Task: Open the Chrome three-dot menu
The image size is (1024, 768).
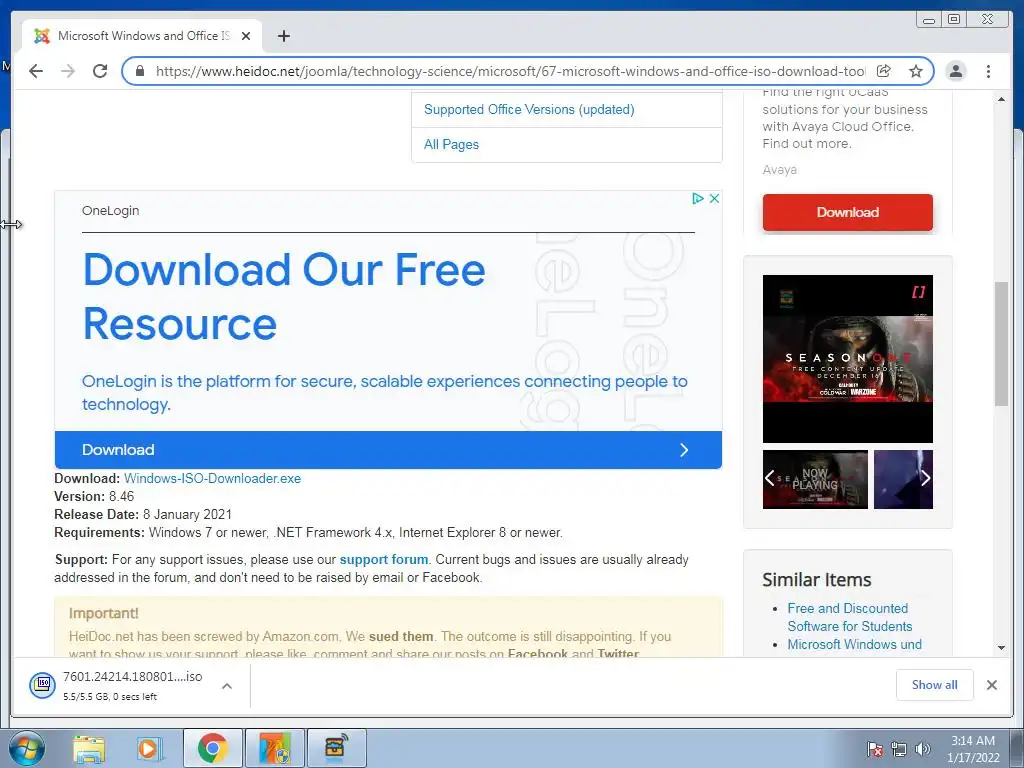Action: tap(988, 71)
